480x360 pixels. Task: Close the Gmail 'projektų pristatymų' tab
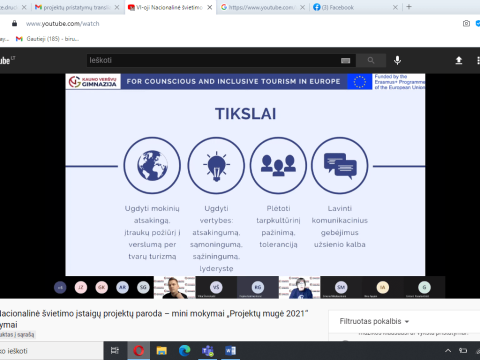tap(117, 7)
